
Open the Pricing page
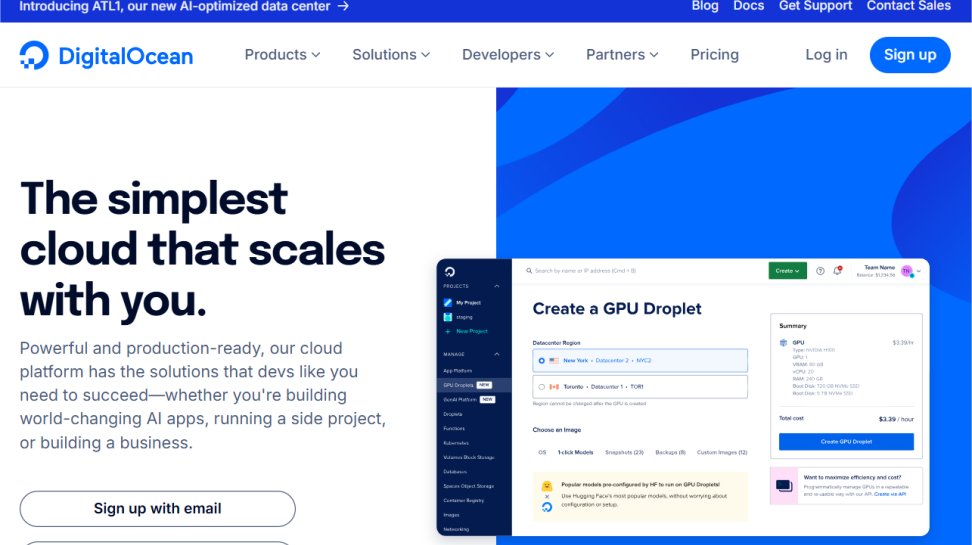[x=715, y=55]
